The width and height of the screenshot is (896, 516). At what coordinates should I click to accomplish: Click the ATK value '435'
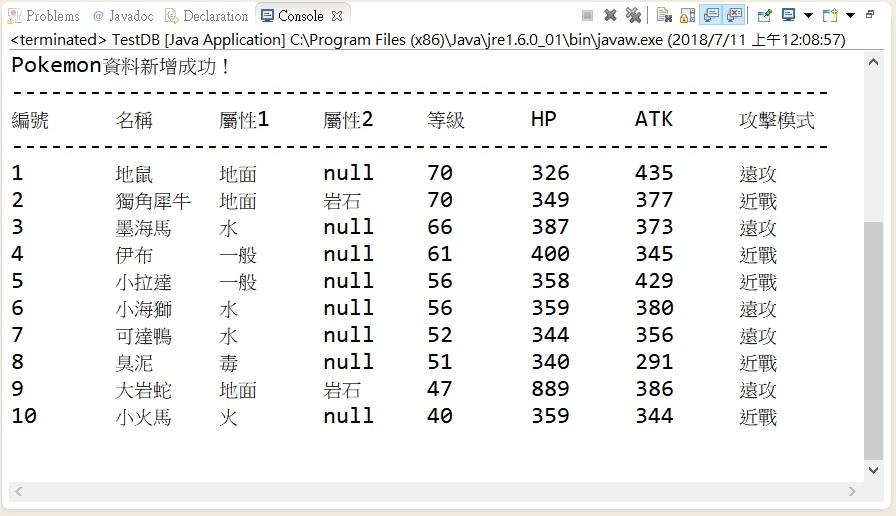point(654,173)
